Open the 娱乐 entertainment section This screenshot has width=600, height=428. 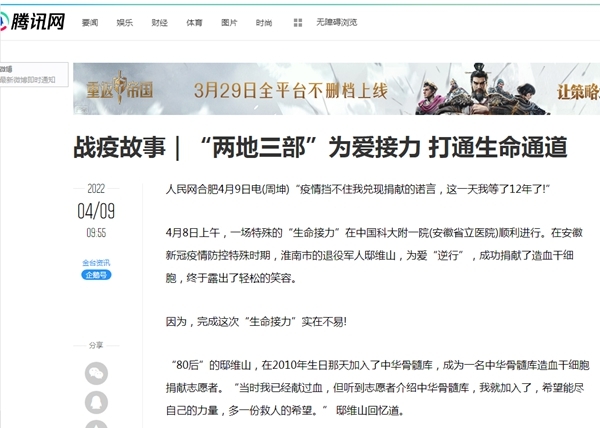123,21
